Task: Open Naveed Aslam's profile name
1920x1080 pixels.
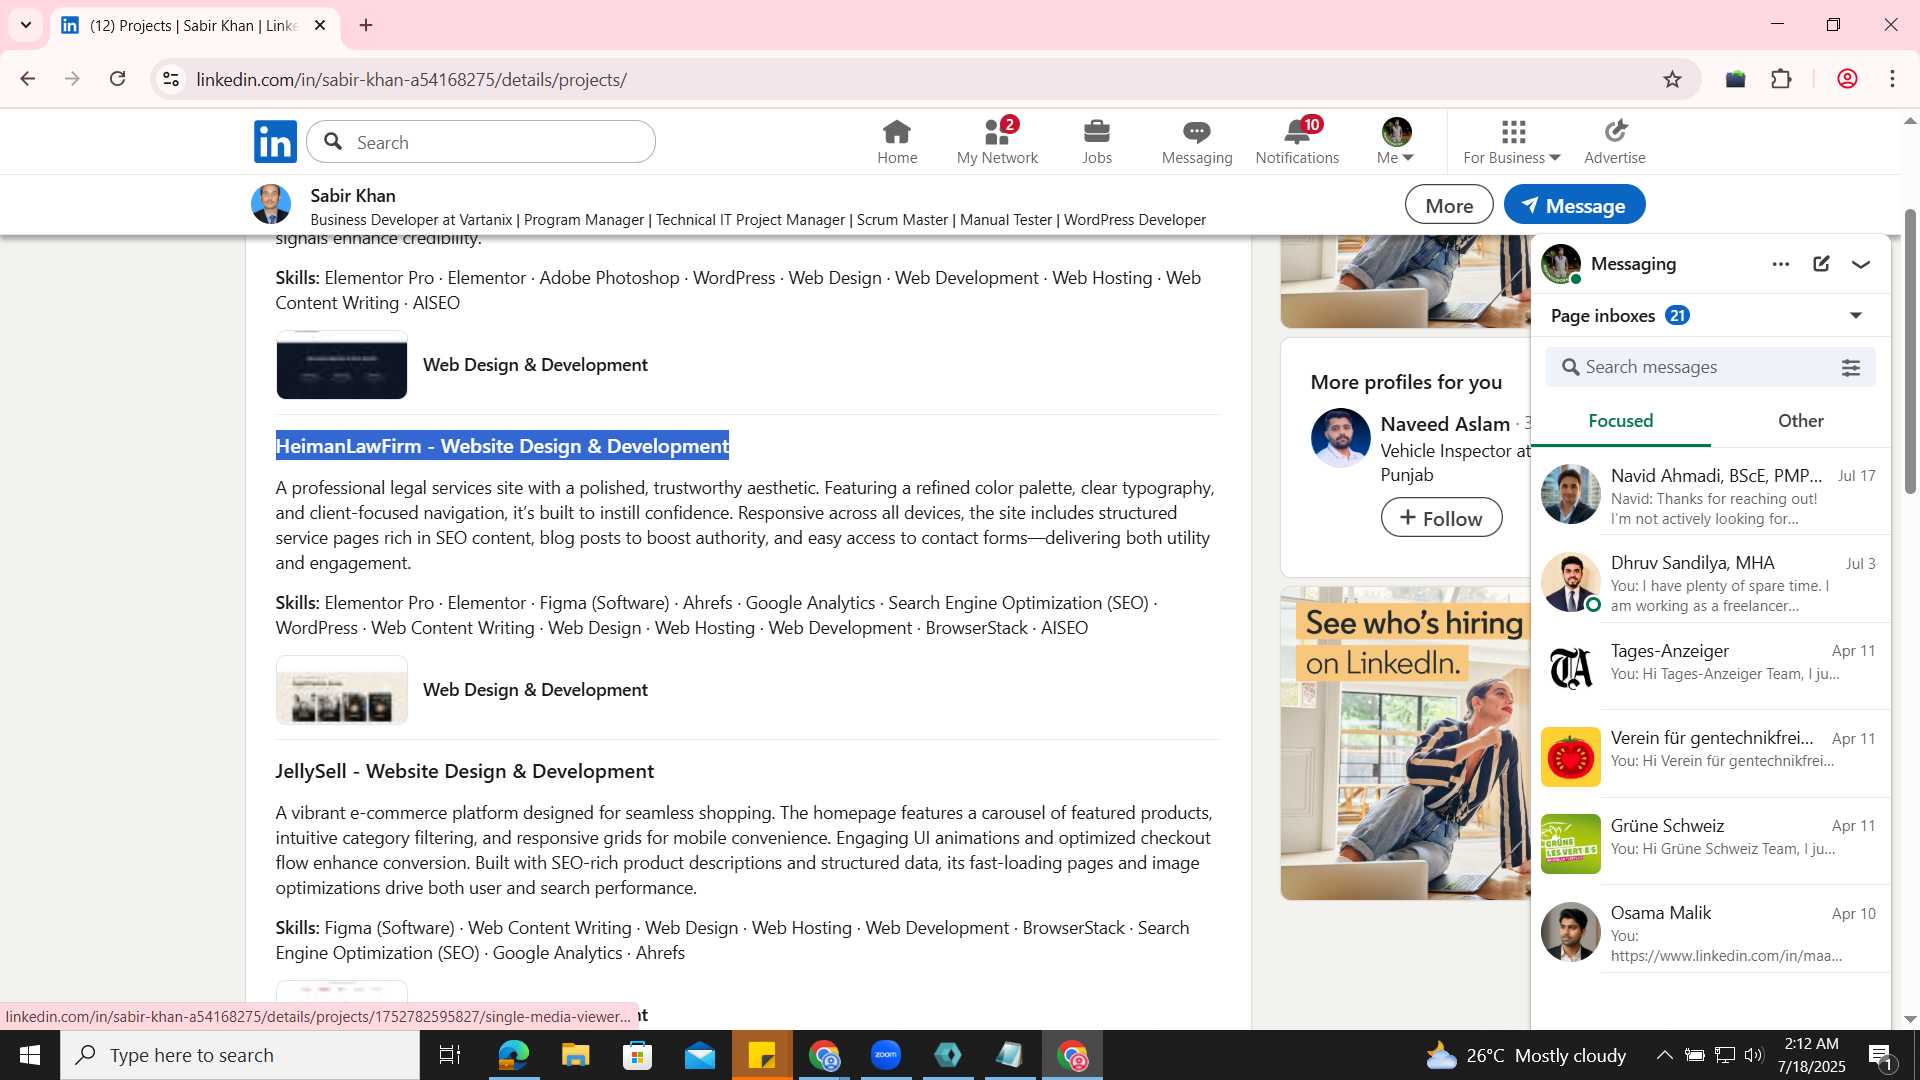Action: (1445, 424)
